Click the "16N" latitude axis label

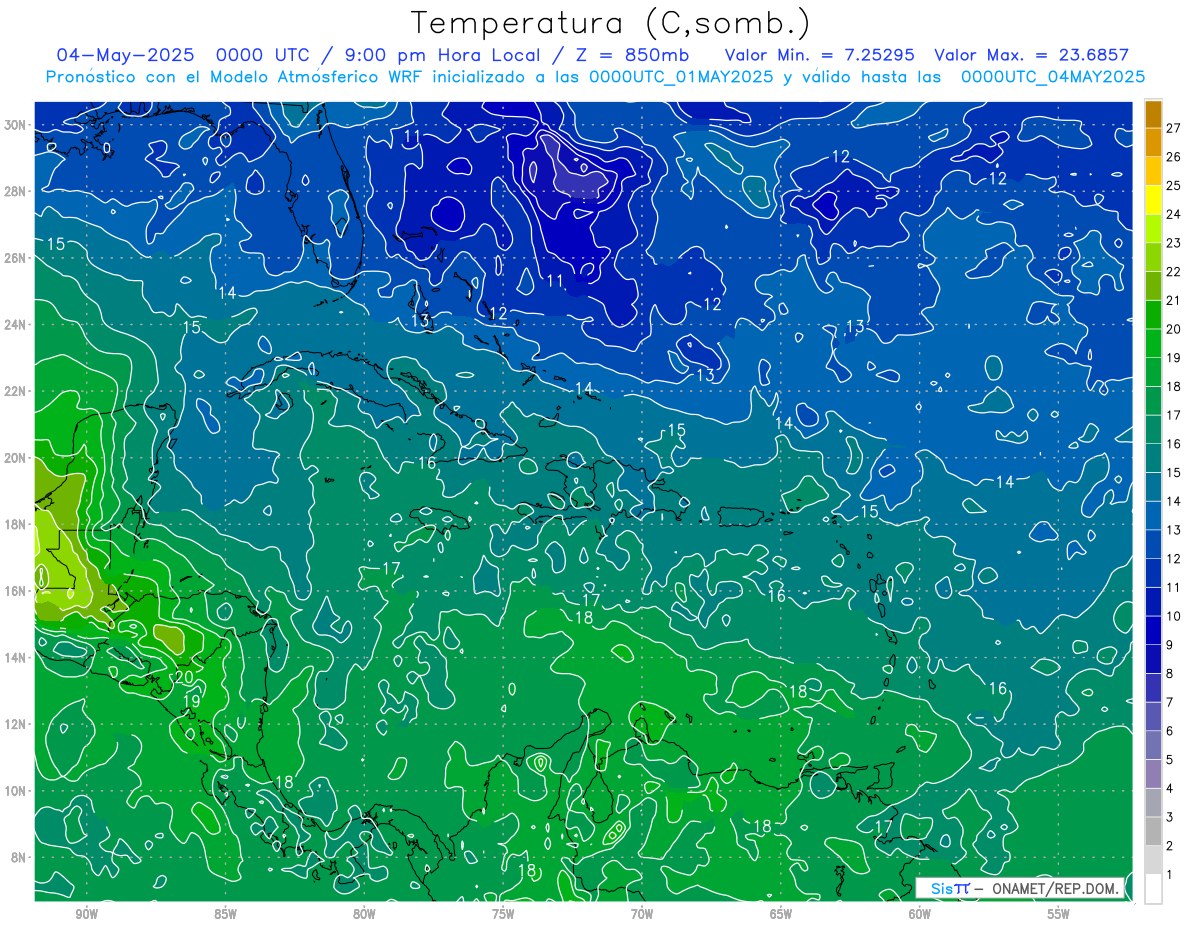click(16, 591)
